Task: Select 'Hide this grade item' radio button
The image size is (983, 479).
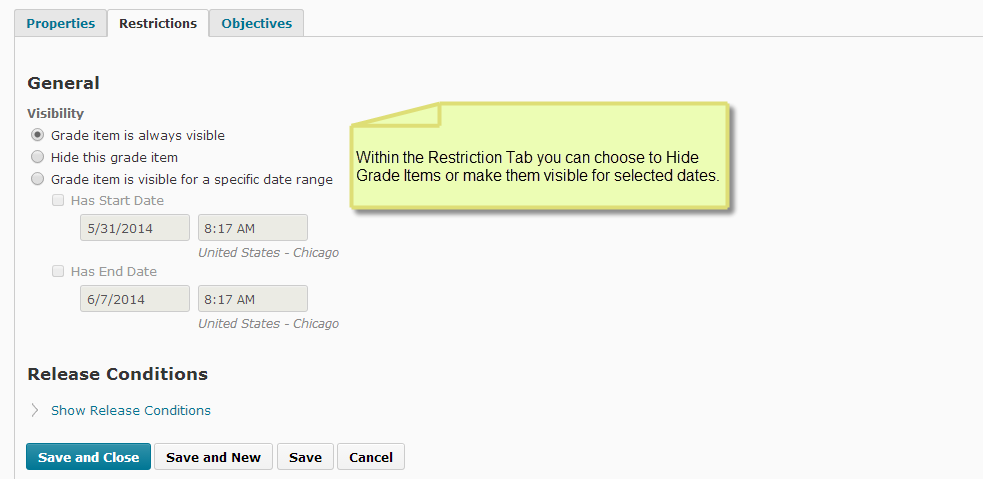Action: coord(38,157)
